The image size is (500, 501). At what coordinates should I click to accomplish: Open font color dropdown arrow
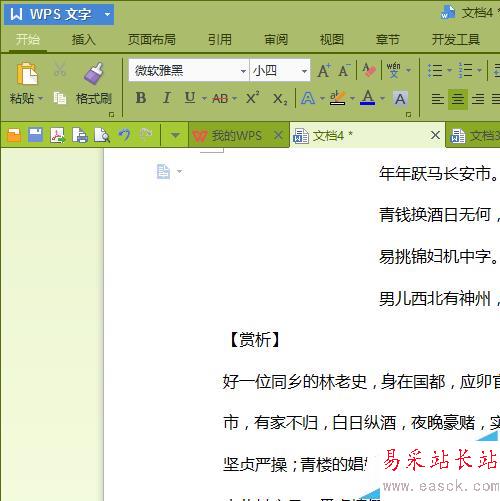click(382, 99)
